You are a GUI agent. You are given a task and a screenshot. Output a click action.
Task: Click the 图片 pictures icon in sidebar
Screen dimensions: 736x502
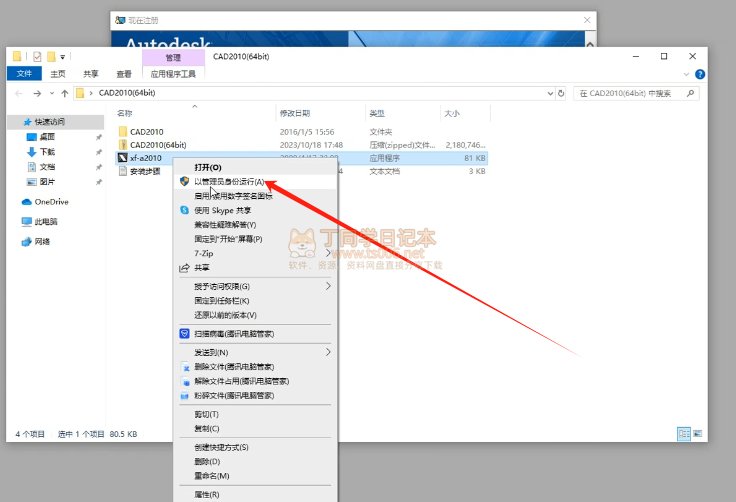point(31,182)
